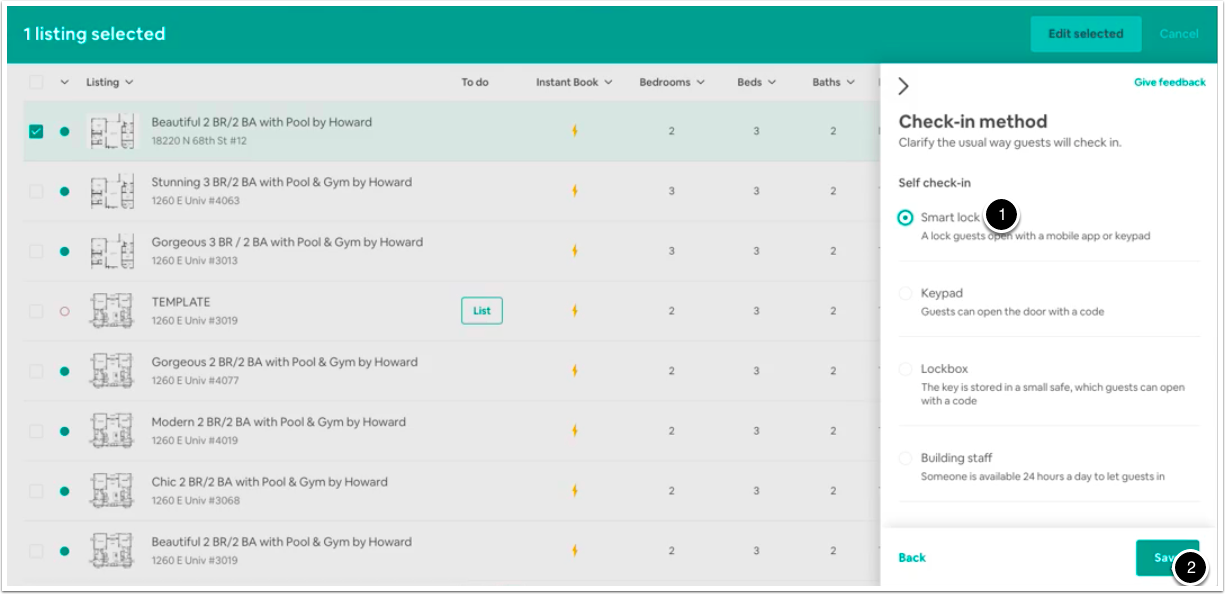Check the 1260 E Univ #4077 listing checkbox

click(x=36, y=371)
